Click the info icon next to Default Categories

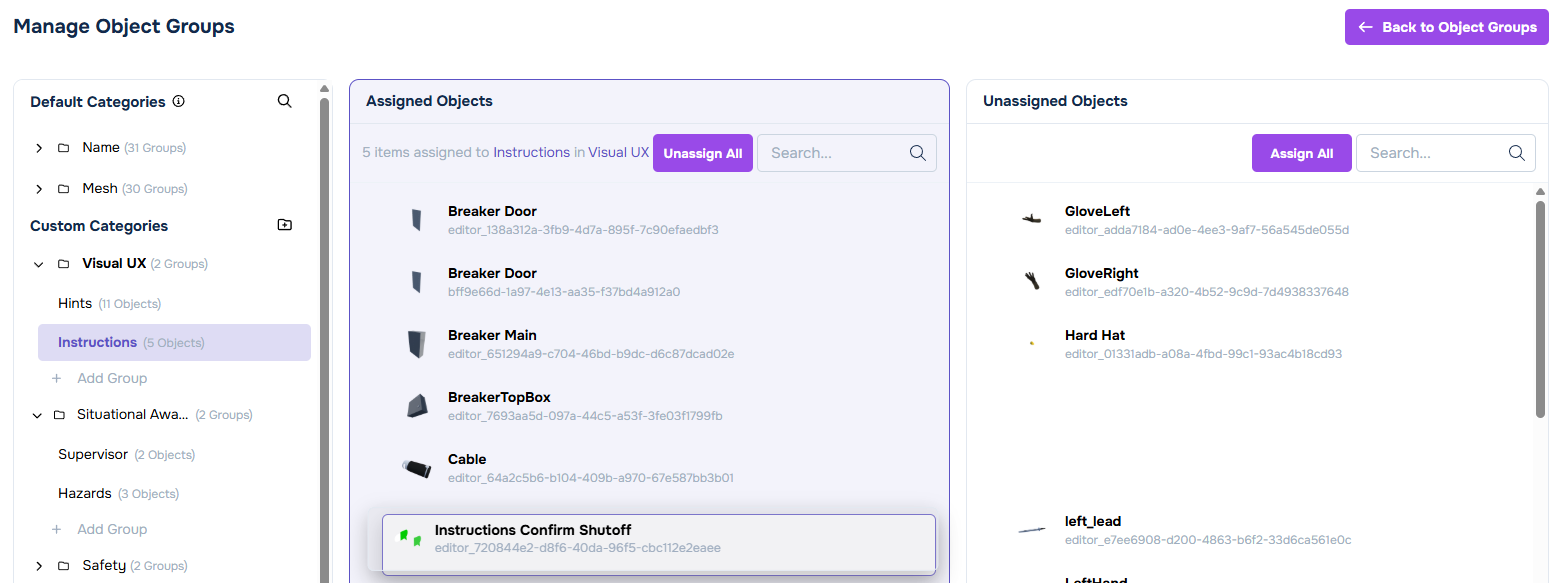pyautogui.click(x=179, y=101)
